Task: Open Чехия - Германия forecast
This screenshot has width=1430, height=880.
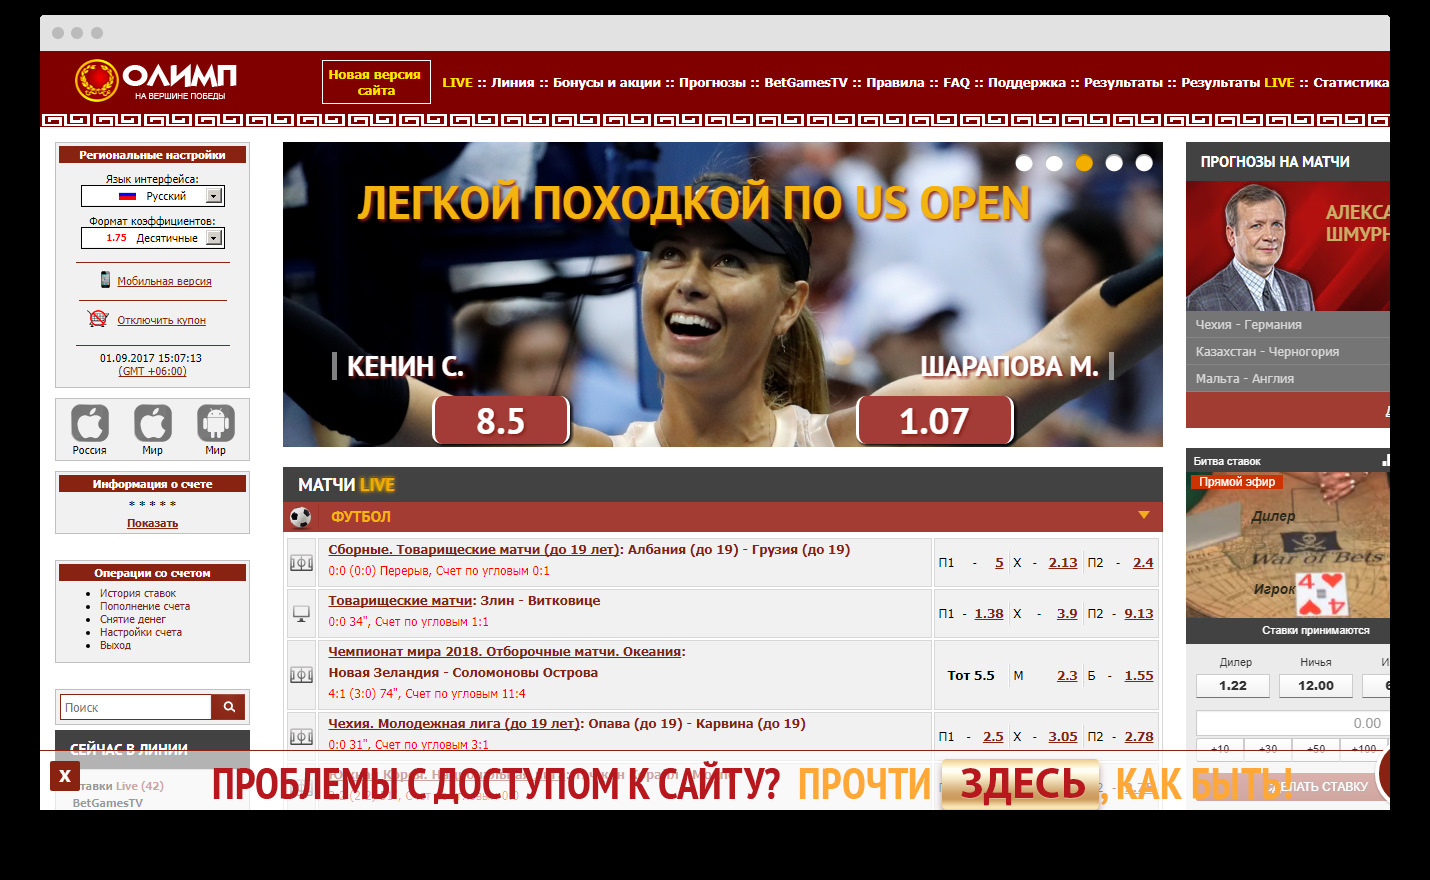Action: point(1288,324)
